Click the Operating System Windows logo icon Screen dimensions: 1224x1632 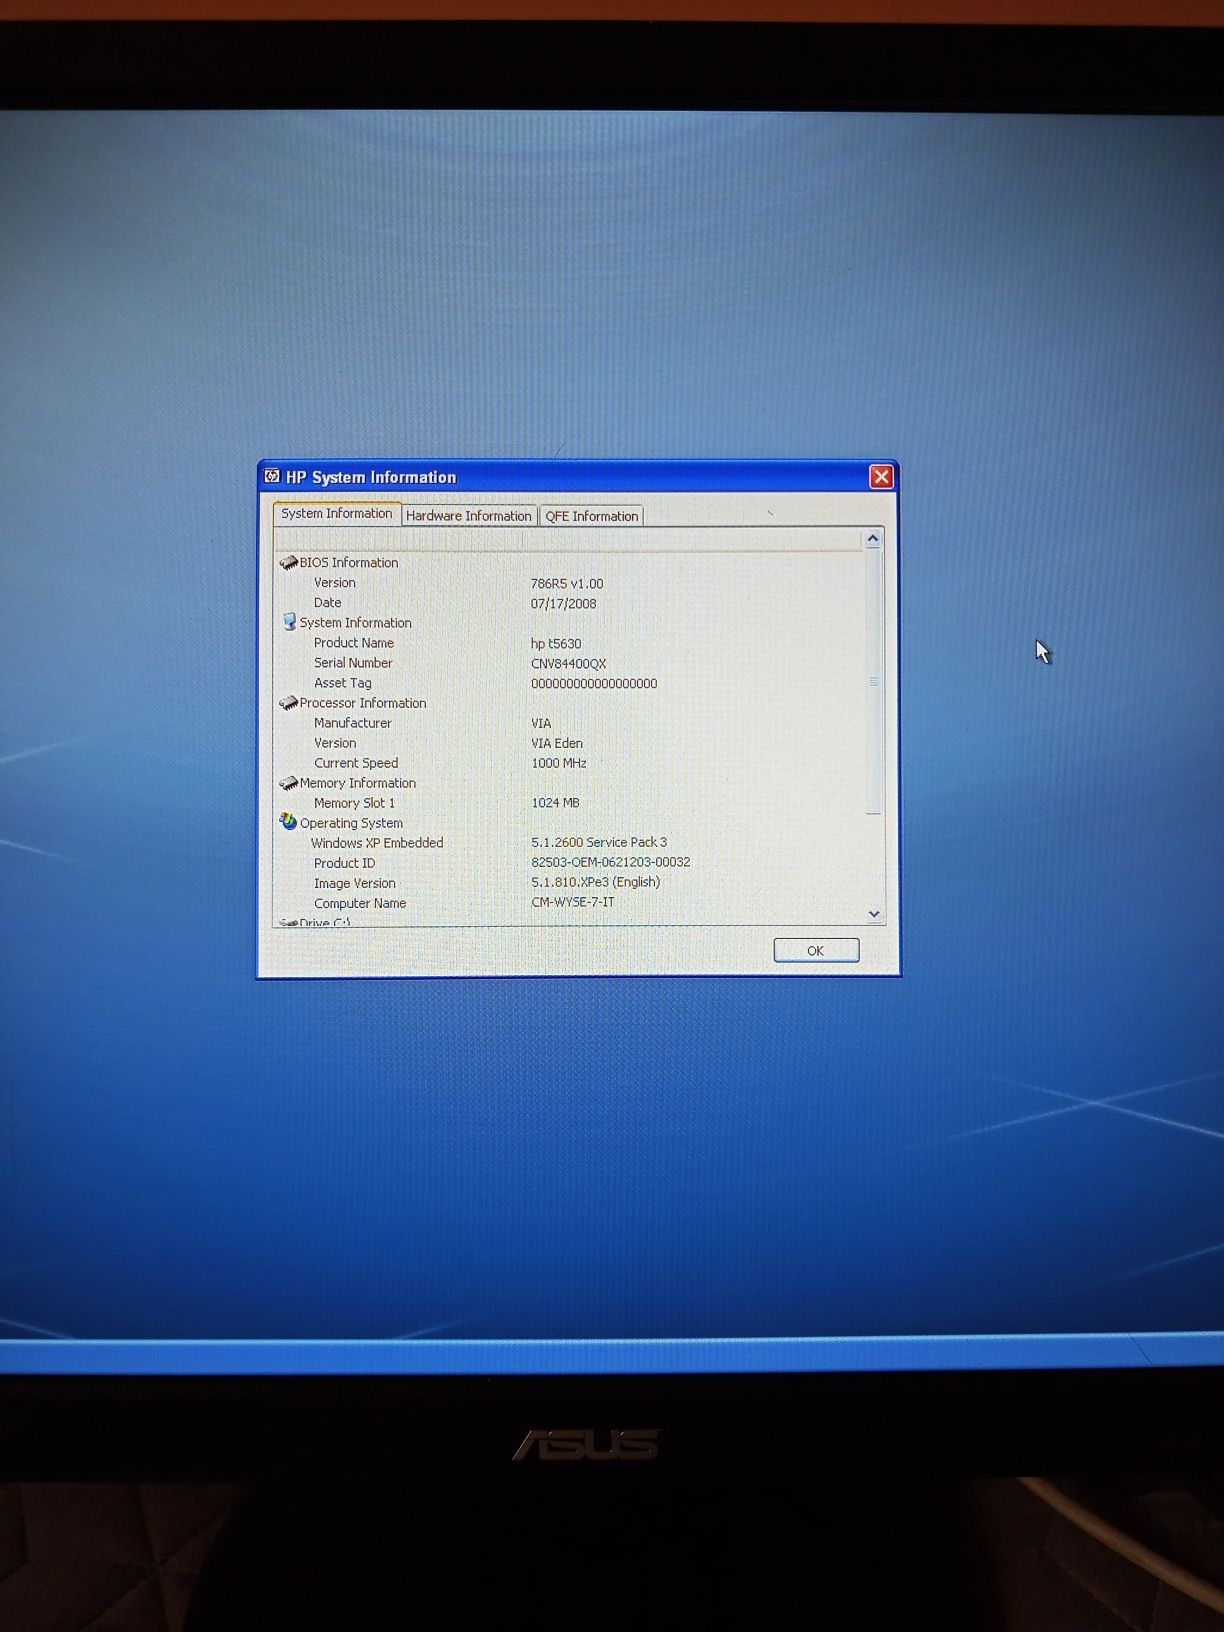(288, 822)
